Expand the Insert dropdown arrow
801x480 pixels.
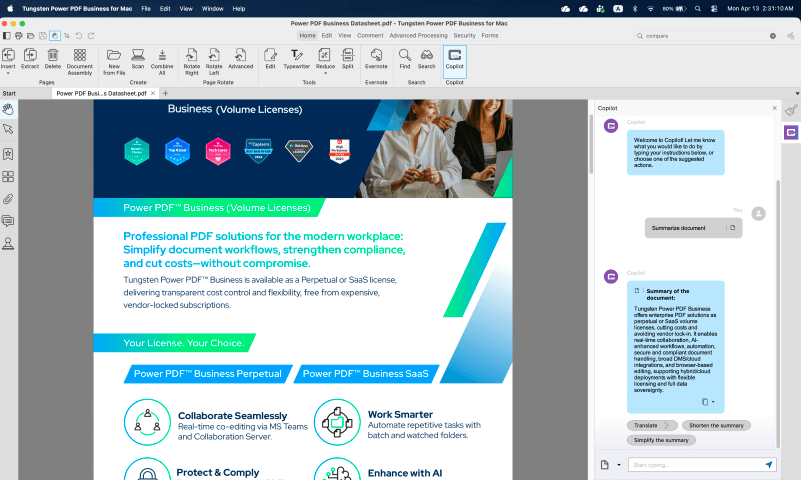pos(8,74)
